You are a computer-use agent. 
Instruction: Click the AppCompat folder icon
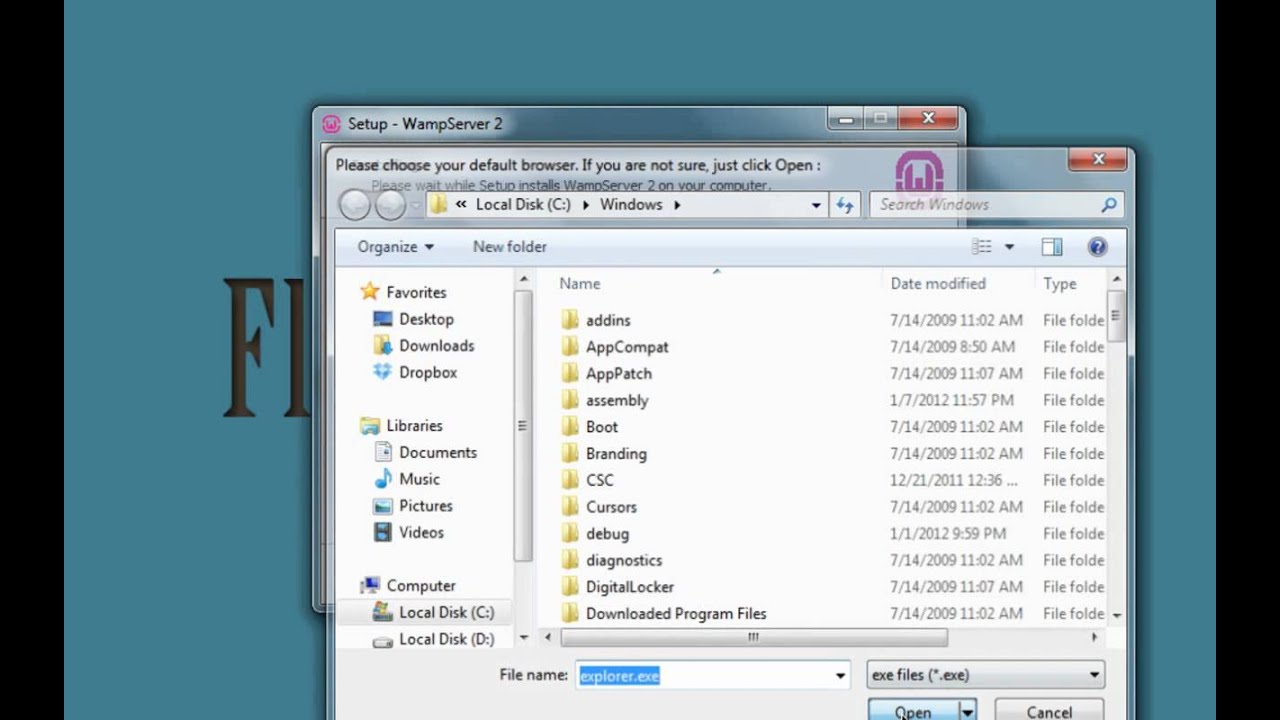click(x=570, y=347)
